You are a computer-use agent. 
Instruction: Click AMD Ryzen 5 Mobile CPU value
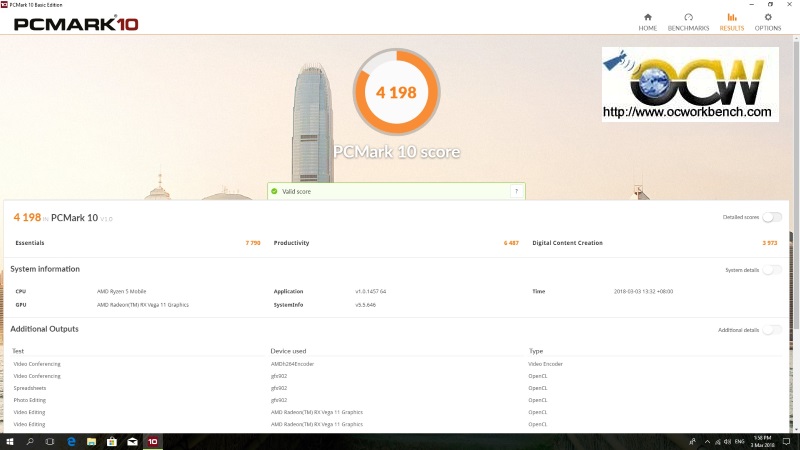[121, 291]
